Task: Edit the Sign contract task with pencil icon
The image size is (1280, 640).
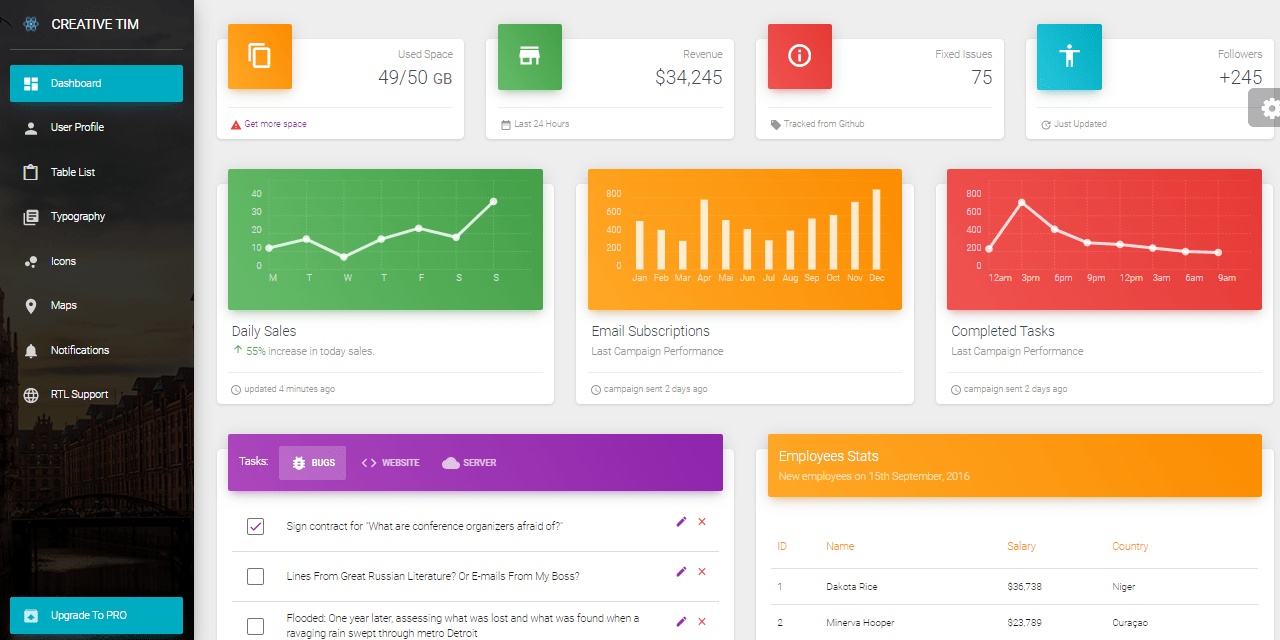Action: tap(681, 521)
